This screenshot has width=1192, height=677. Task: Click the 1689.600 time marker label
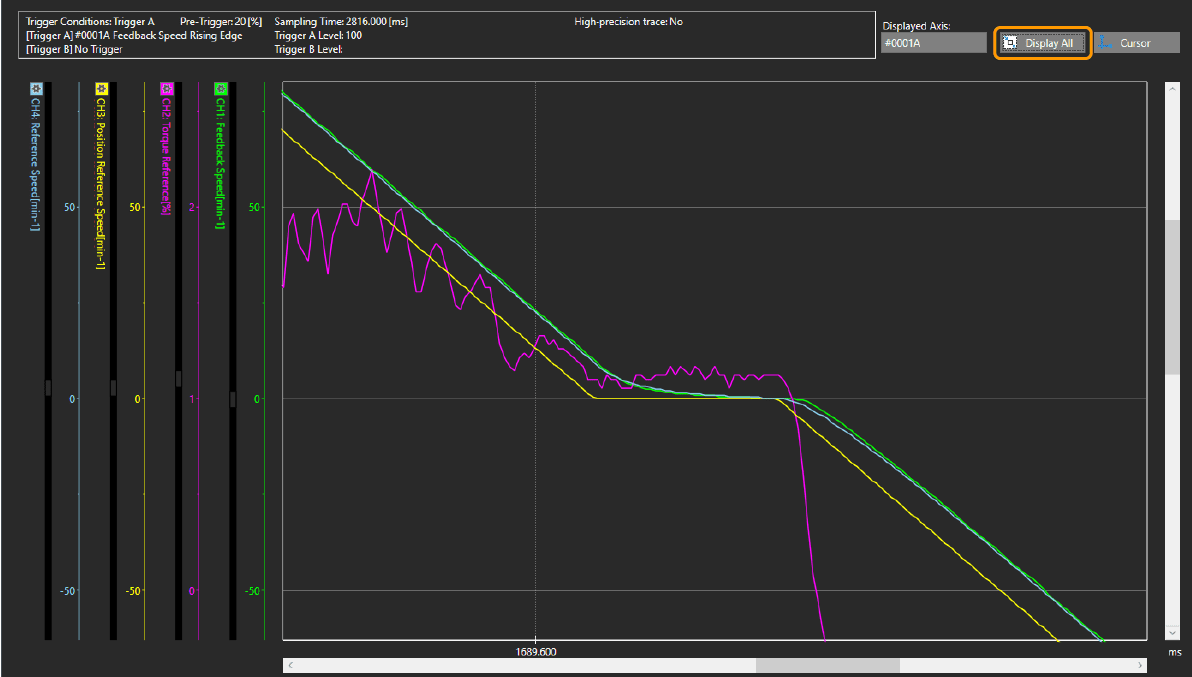click(536, 650)
